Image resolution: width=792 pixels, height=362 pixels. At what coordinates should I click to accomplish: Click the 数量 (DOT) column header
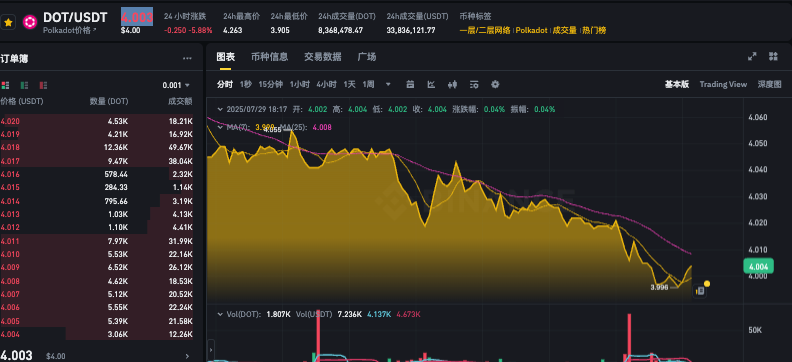pyautogui.click(x=109, y=101)
